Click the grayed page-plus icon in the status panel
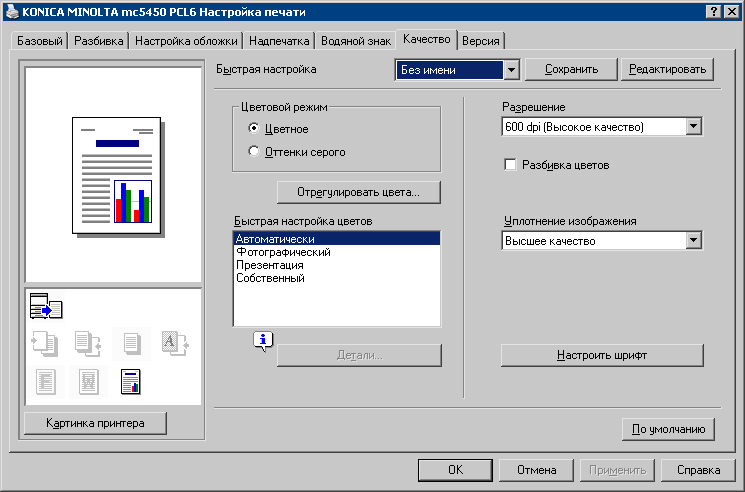The image size is (745, 492). [x=45, y=343]
